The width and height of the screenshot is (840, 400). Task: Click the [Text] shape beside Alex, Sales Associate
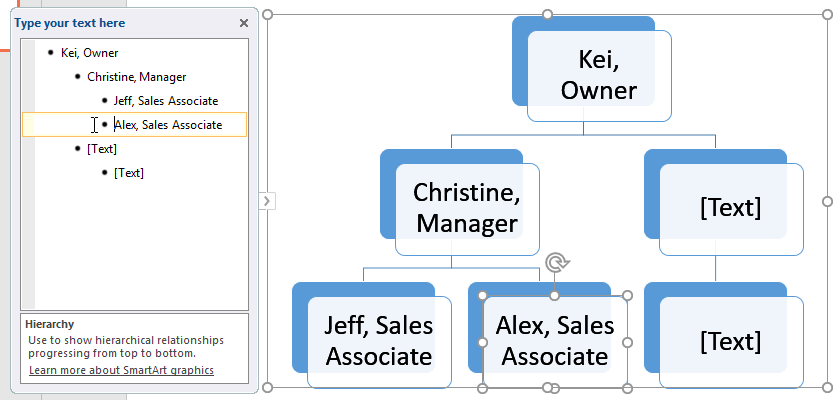(x=730, y=341)
